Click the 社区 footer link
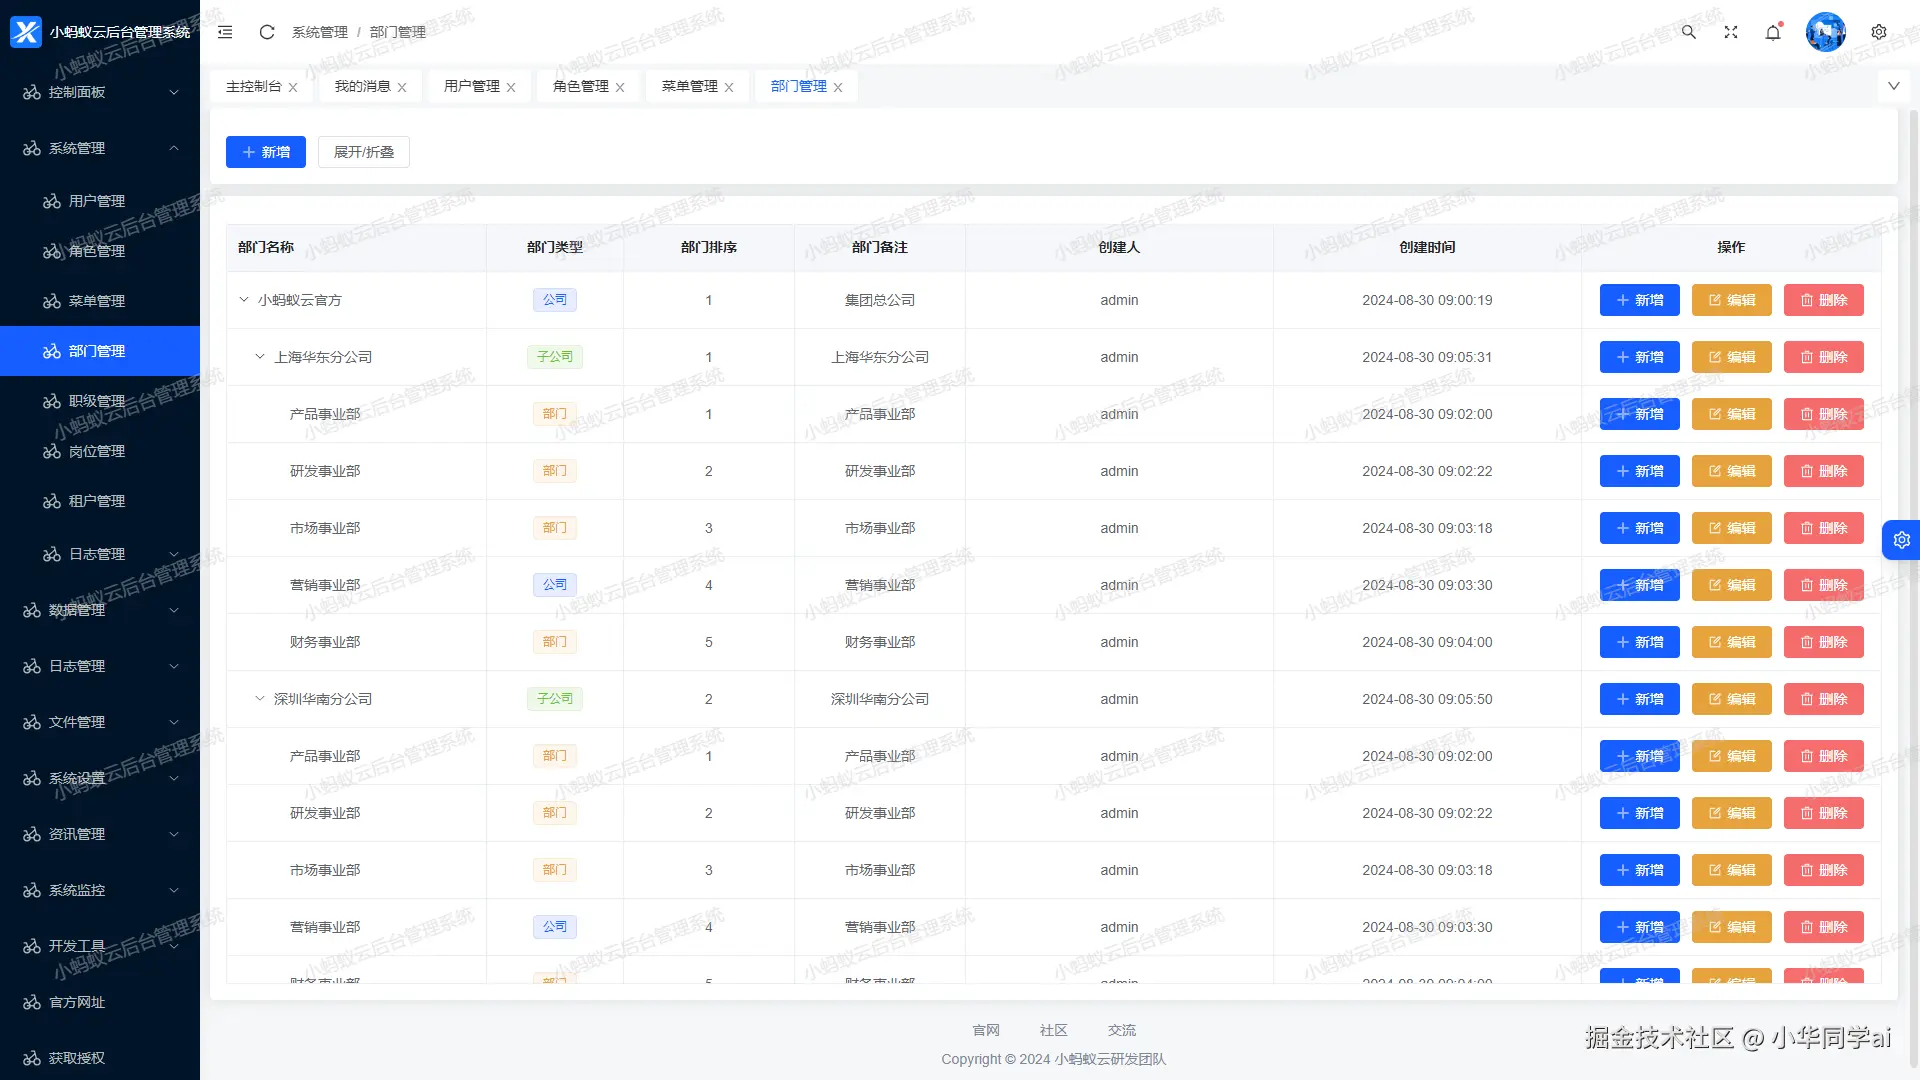The height and width of the screenshot is (1080, 1920). [1053, 1030]
